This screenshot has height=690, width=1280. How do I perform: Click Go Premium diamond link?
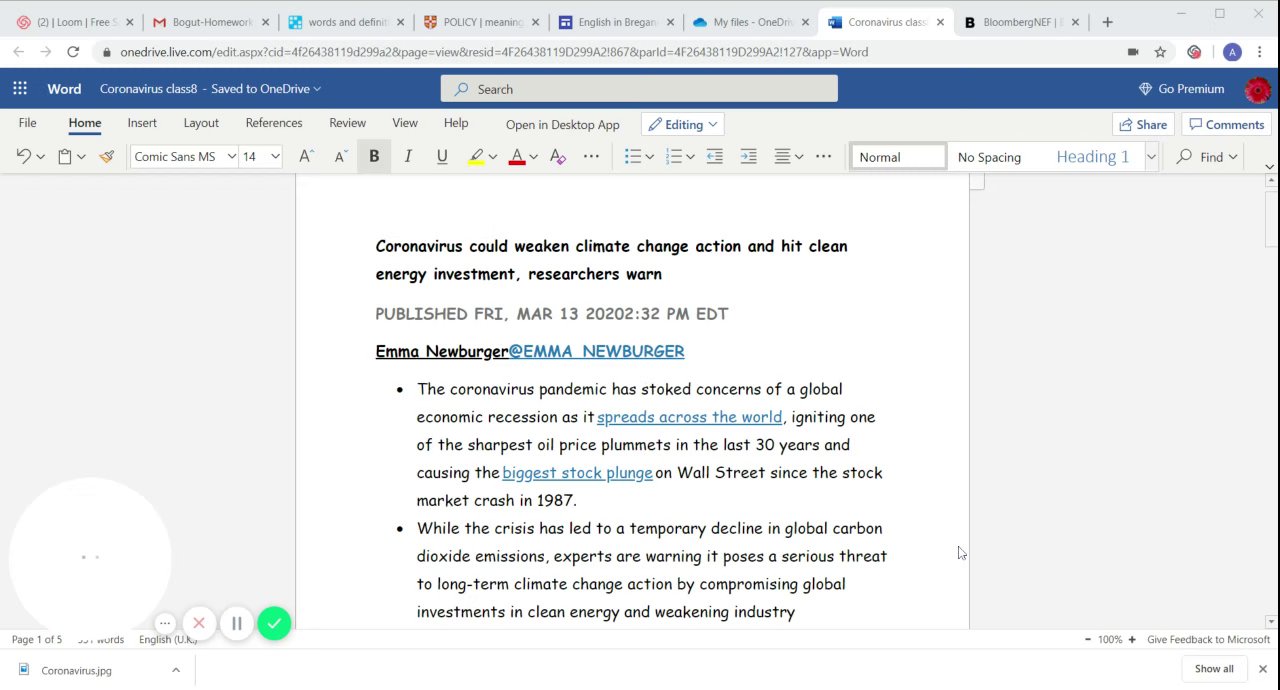point(1181,89)
